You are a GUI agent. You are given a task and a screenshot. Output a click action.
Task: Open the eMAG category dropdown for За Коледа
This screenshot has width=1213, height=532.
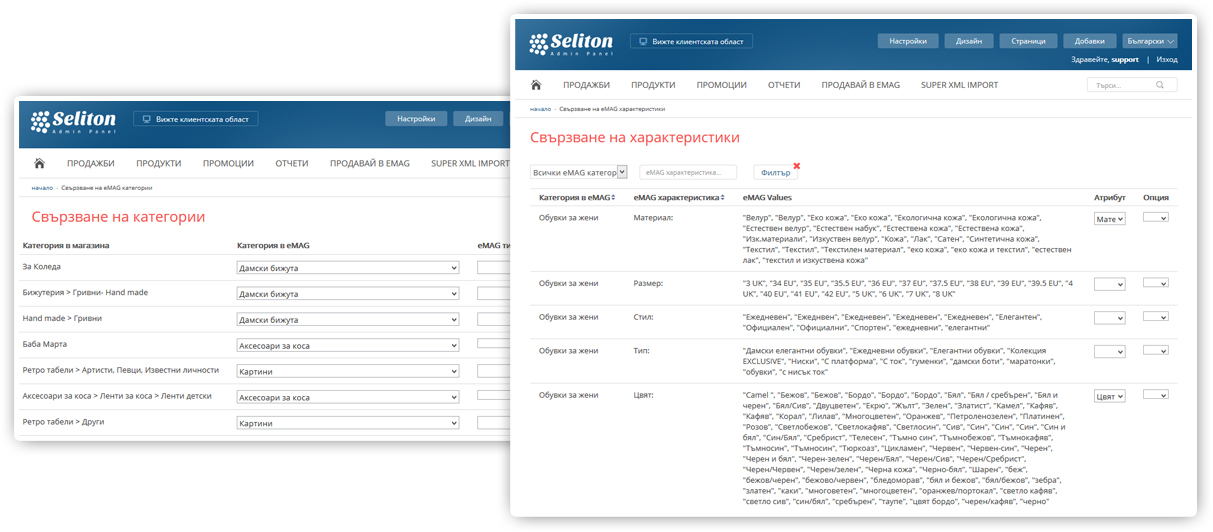(x=348, y=268)
